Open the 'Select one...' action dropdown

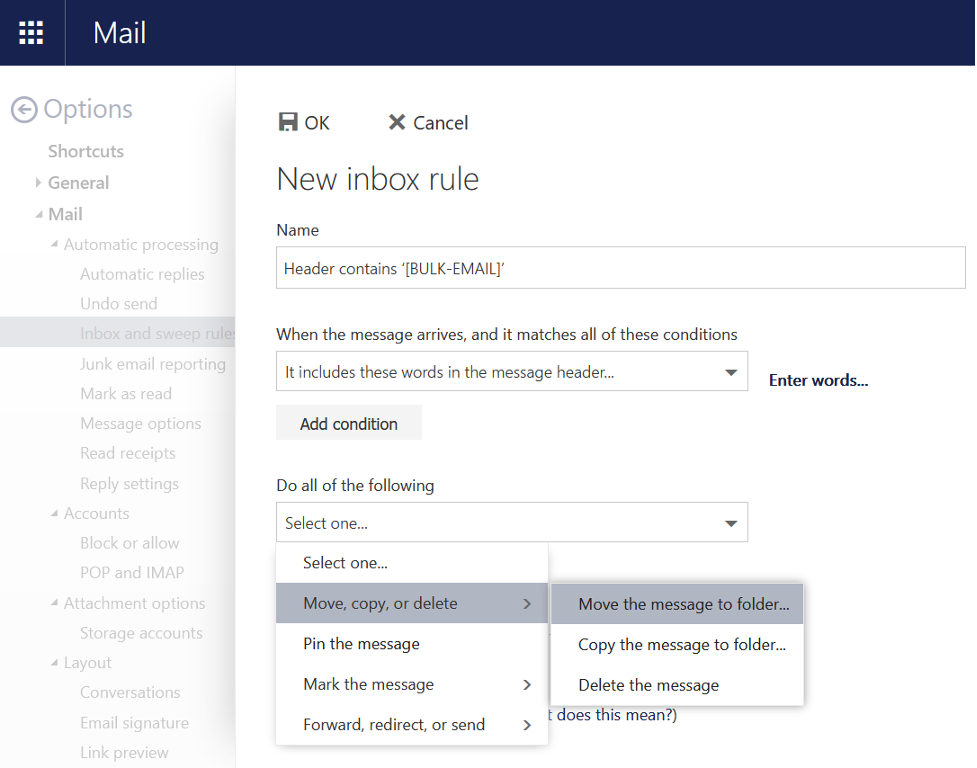pyautogui.click(x=731, y=523)
